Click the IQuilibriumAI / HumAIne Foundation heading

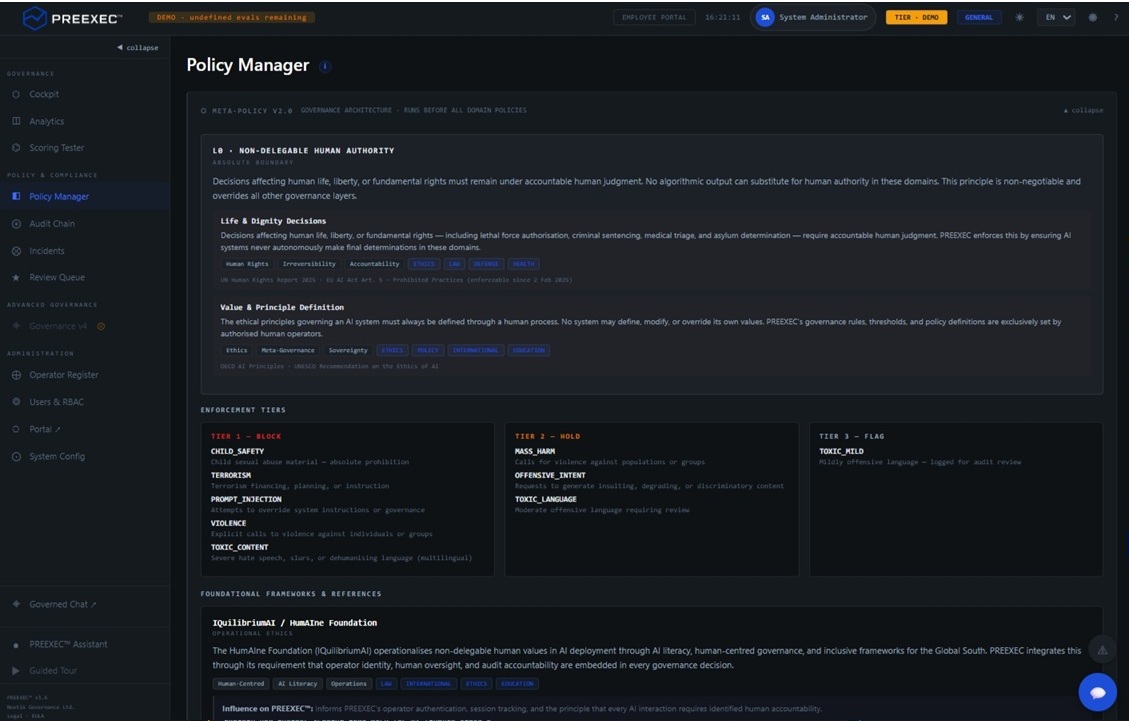pos(294,623)
